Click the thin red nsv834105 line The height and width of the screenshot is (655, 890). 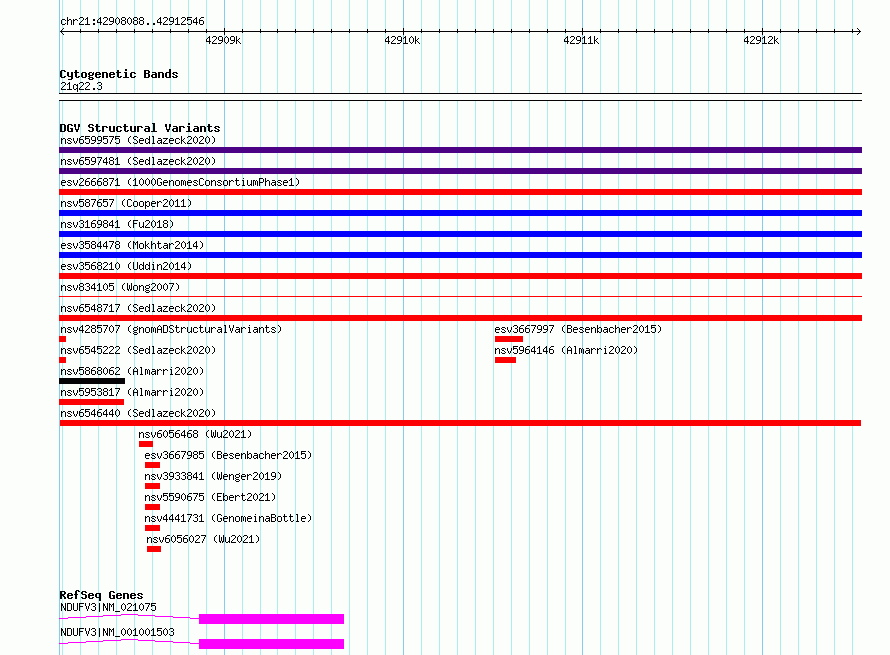460,296
